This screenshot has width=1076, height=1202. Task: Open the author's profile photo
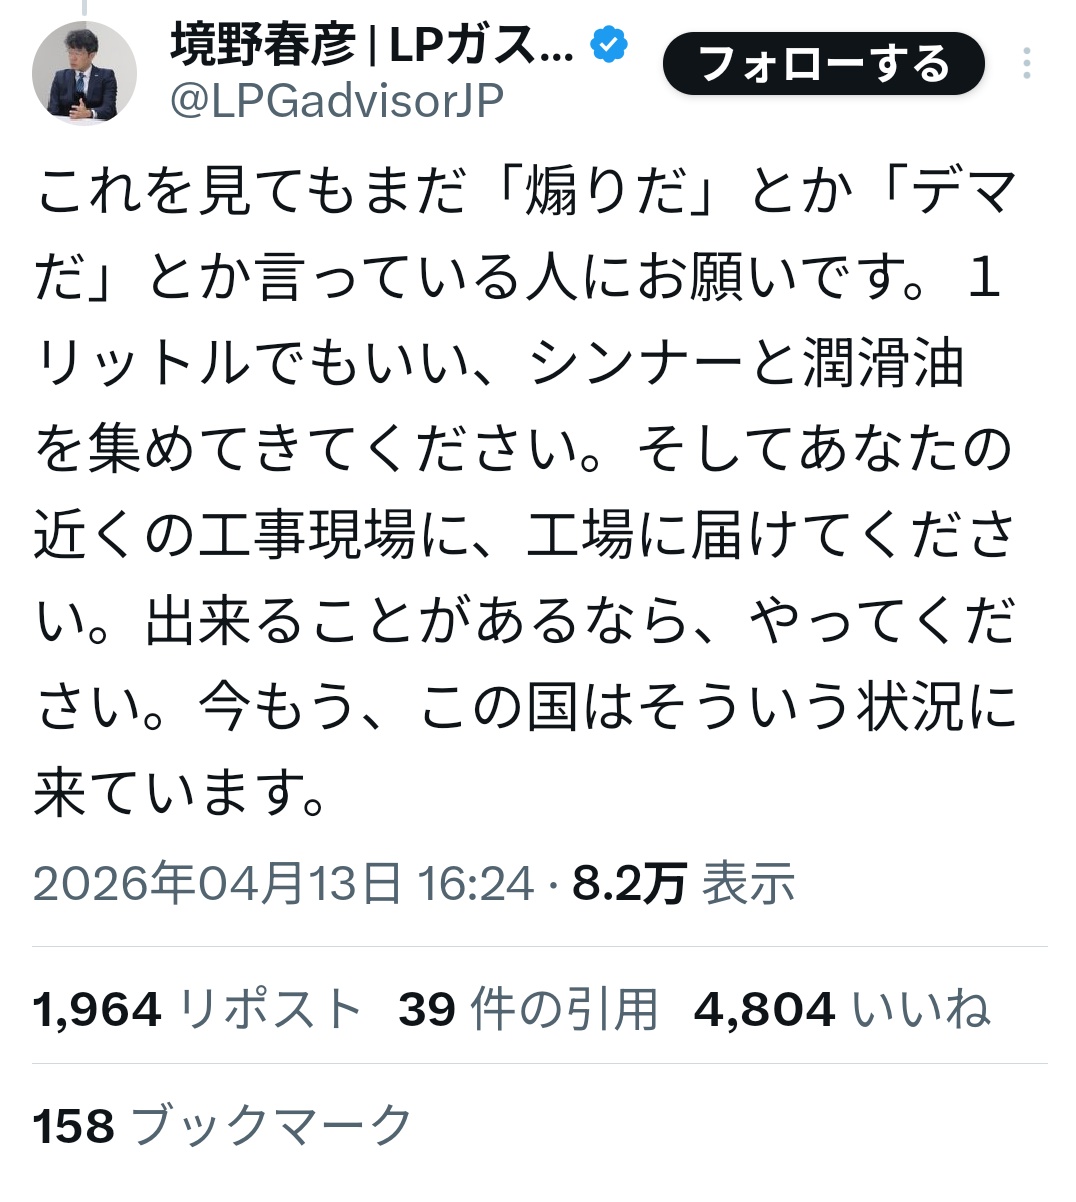pyautogui.click(x=84, y=72)
